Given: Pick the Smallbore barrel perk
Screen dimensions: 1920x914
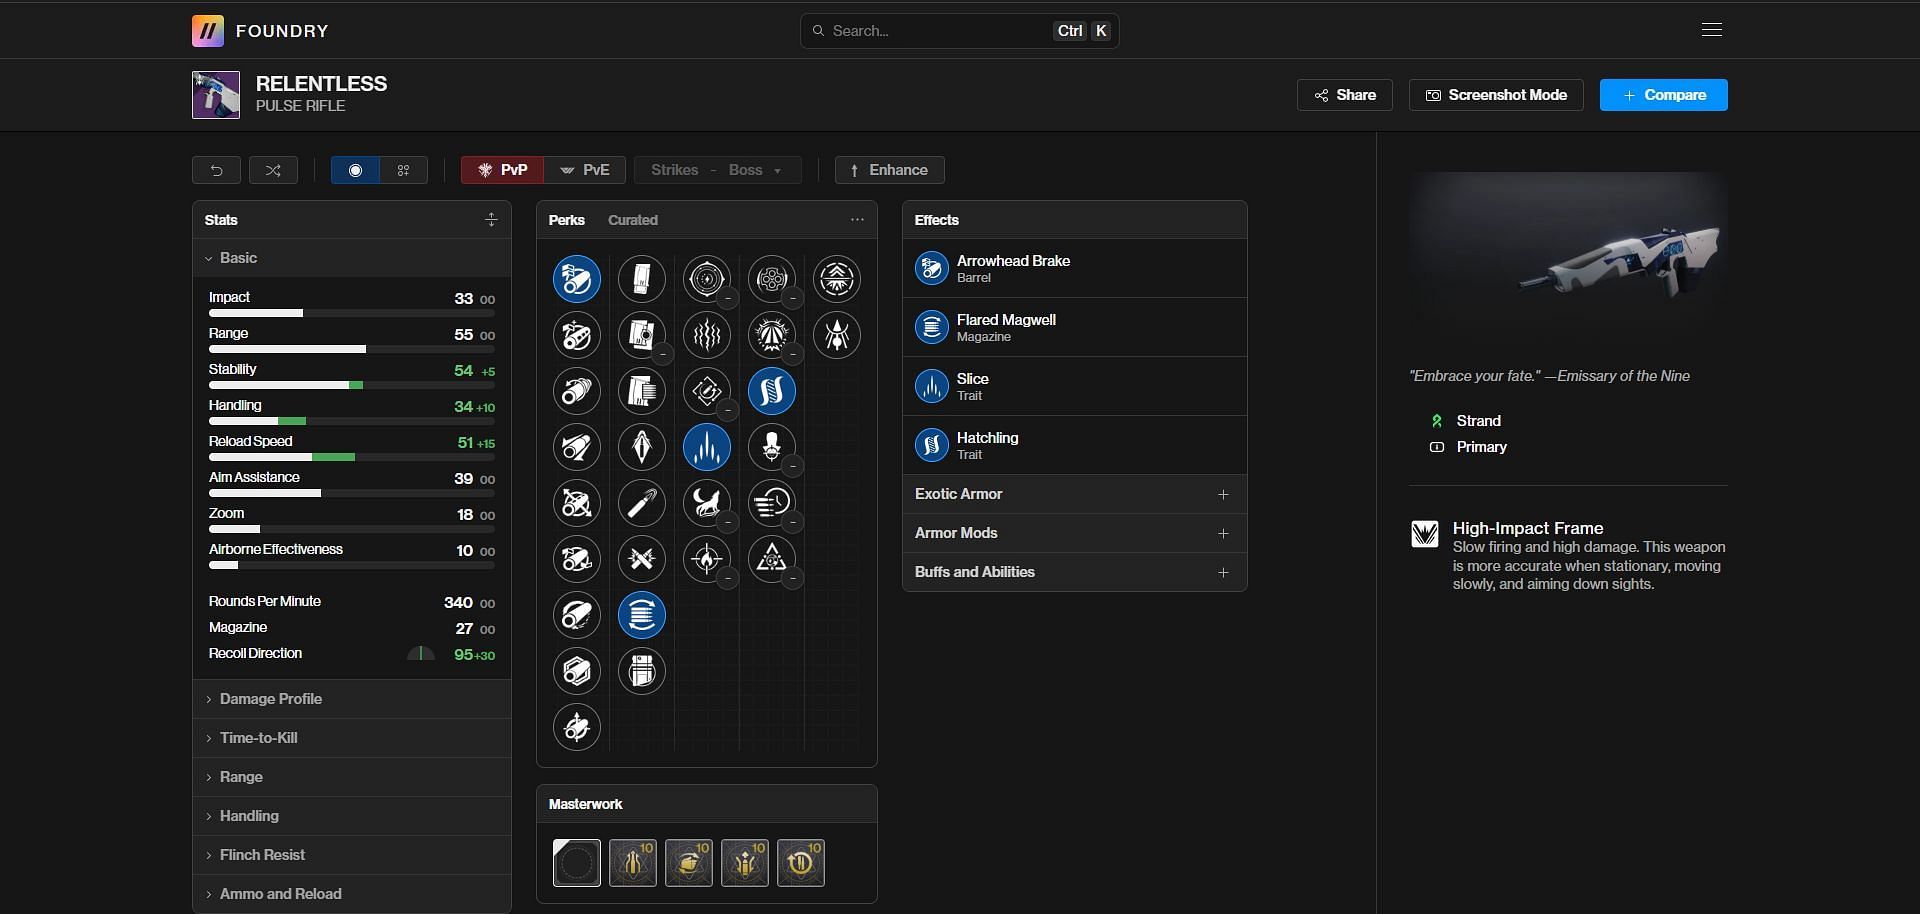Looking at the screenshot, I should click(577, 727).
